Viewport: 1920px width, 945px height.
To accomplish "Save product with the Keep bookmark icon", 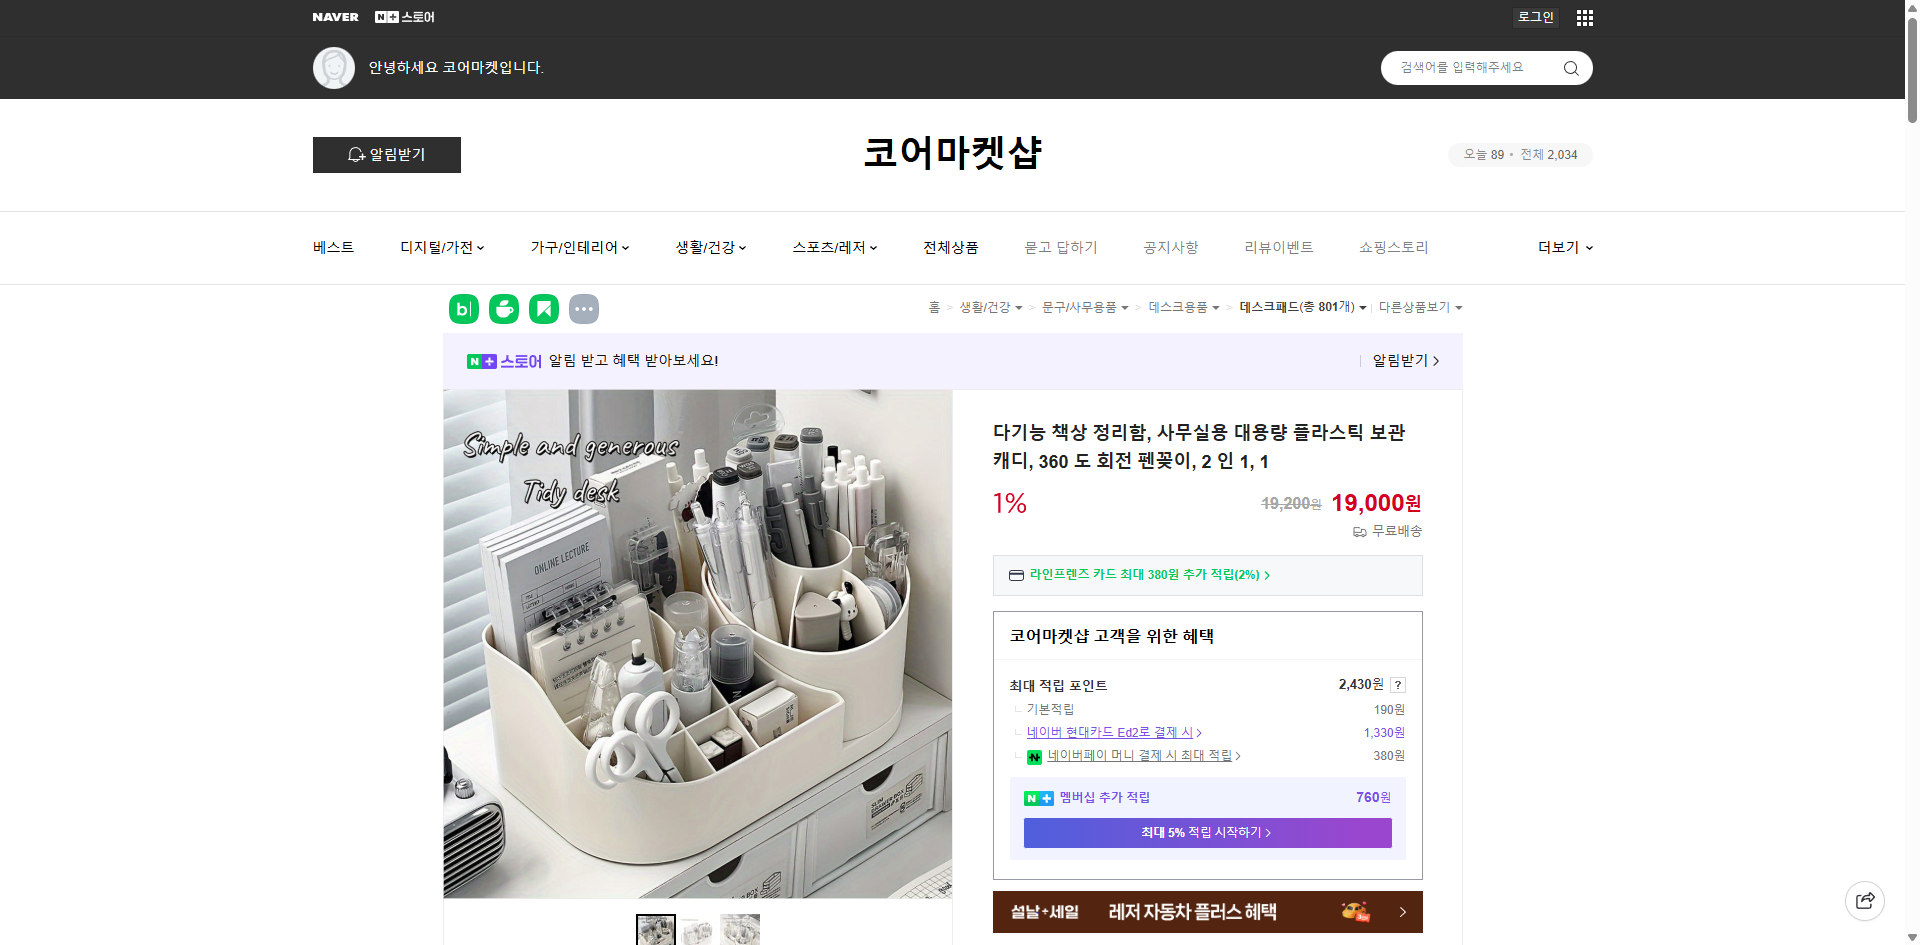I will (543, 309).
